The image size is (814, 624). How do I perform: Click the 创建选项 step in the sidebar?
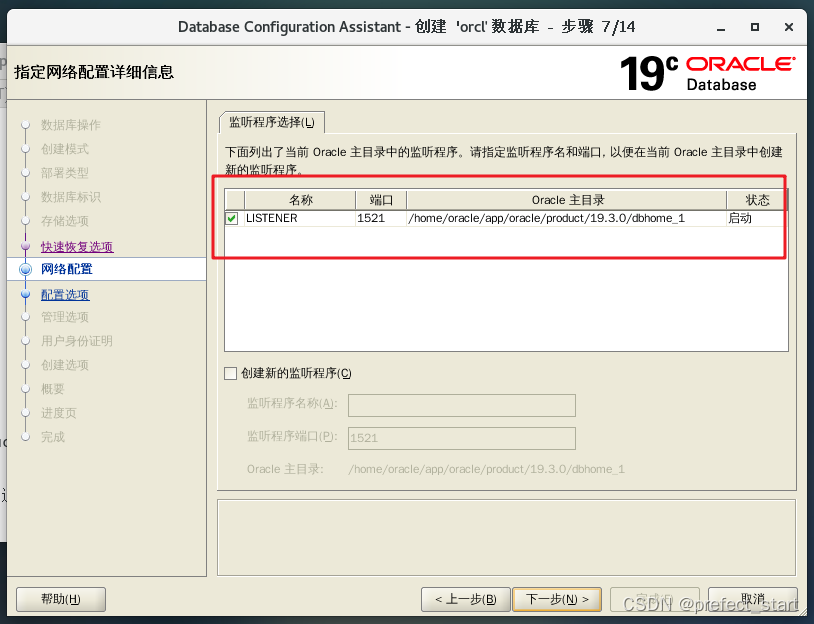[x=65, y=364]
